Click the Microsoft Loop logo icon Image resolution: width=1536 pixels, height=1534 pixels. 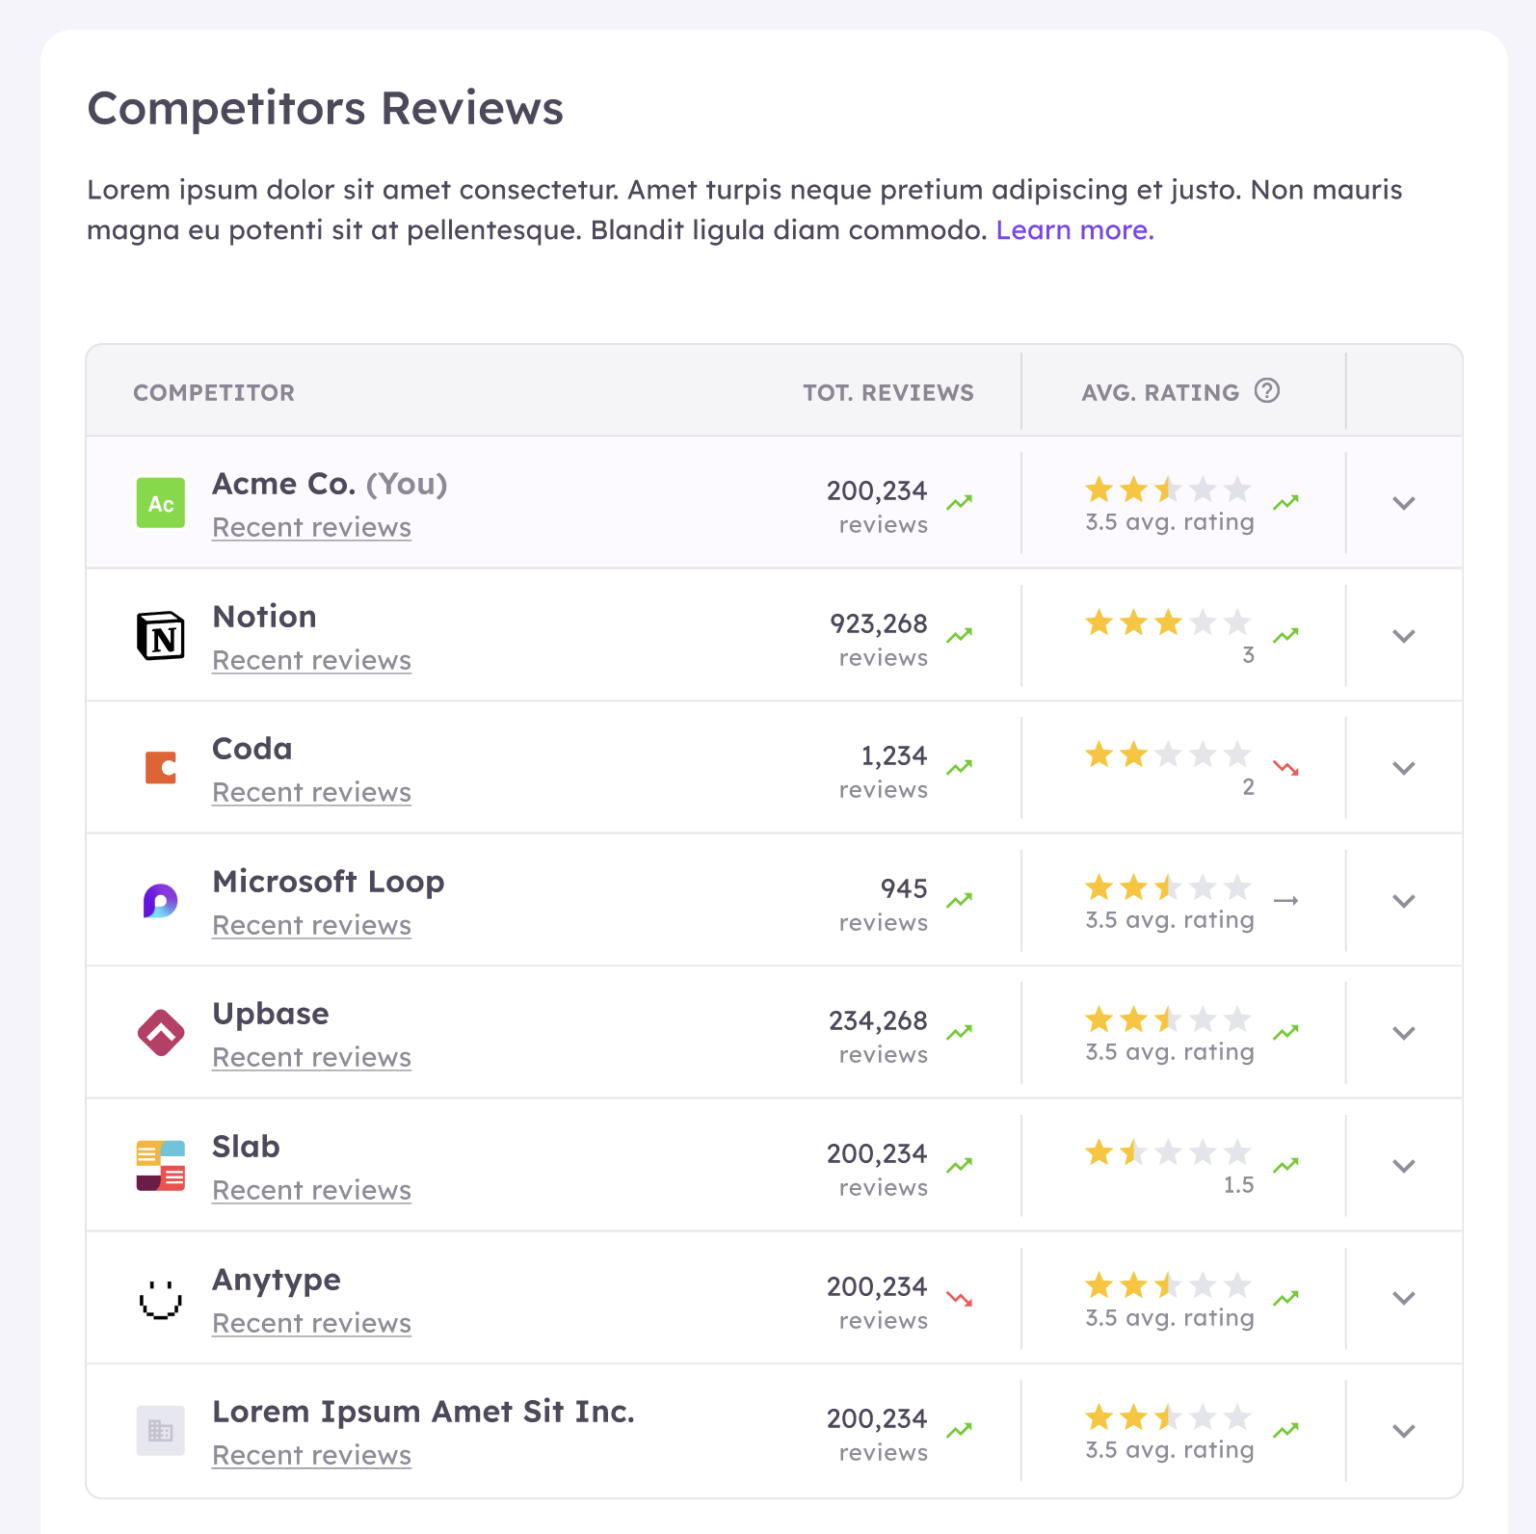[x=160, y=900]
